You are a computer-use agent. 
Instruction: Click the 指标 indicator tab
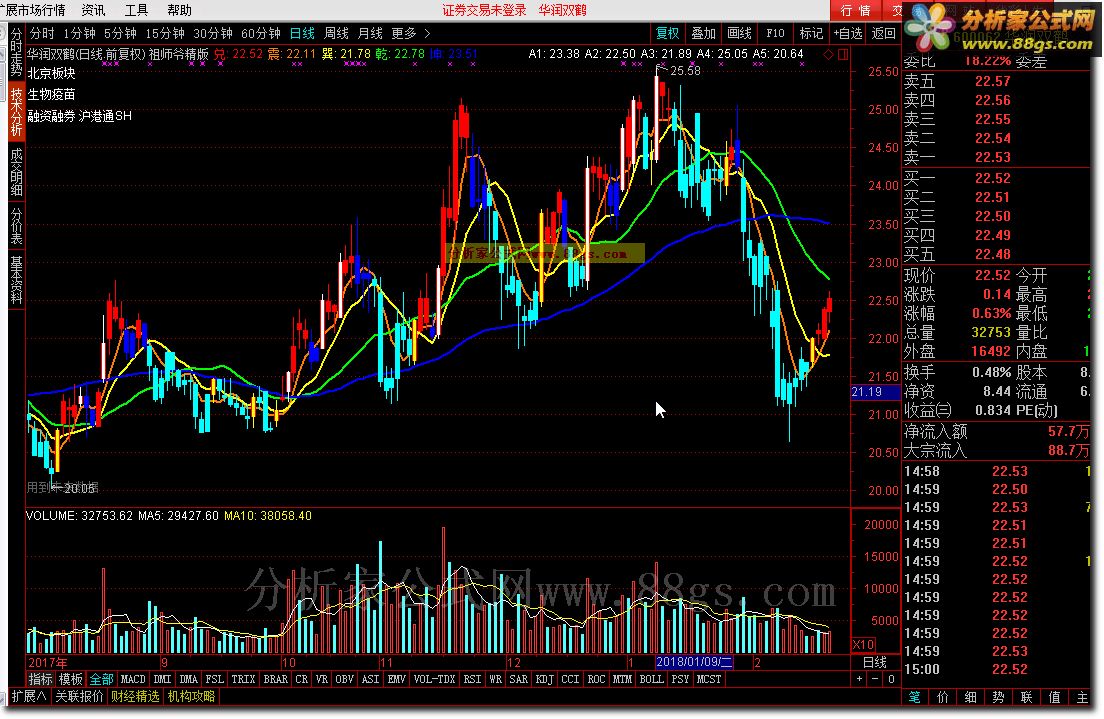click(40, 679)
